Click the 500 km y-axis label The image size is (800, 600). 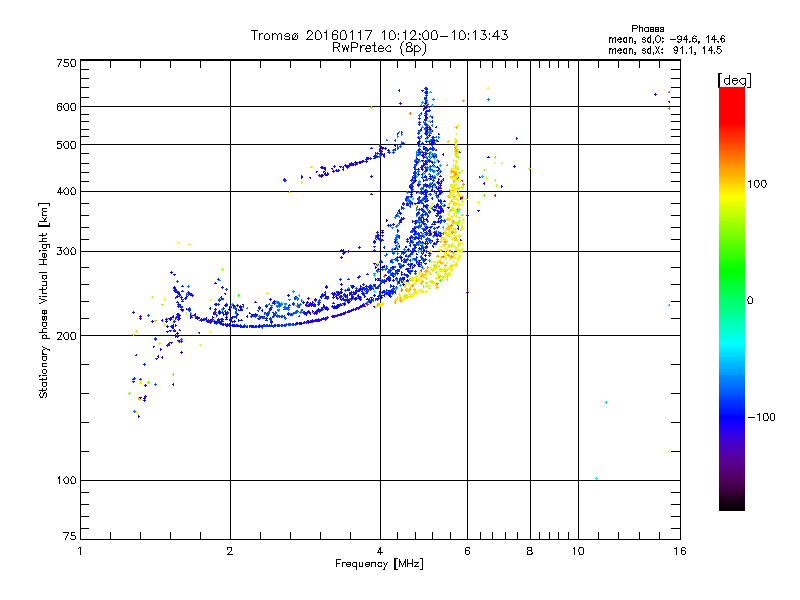click(66, 145)
